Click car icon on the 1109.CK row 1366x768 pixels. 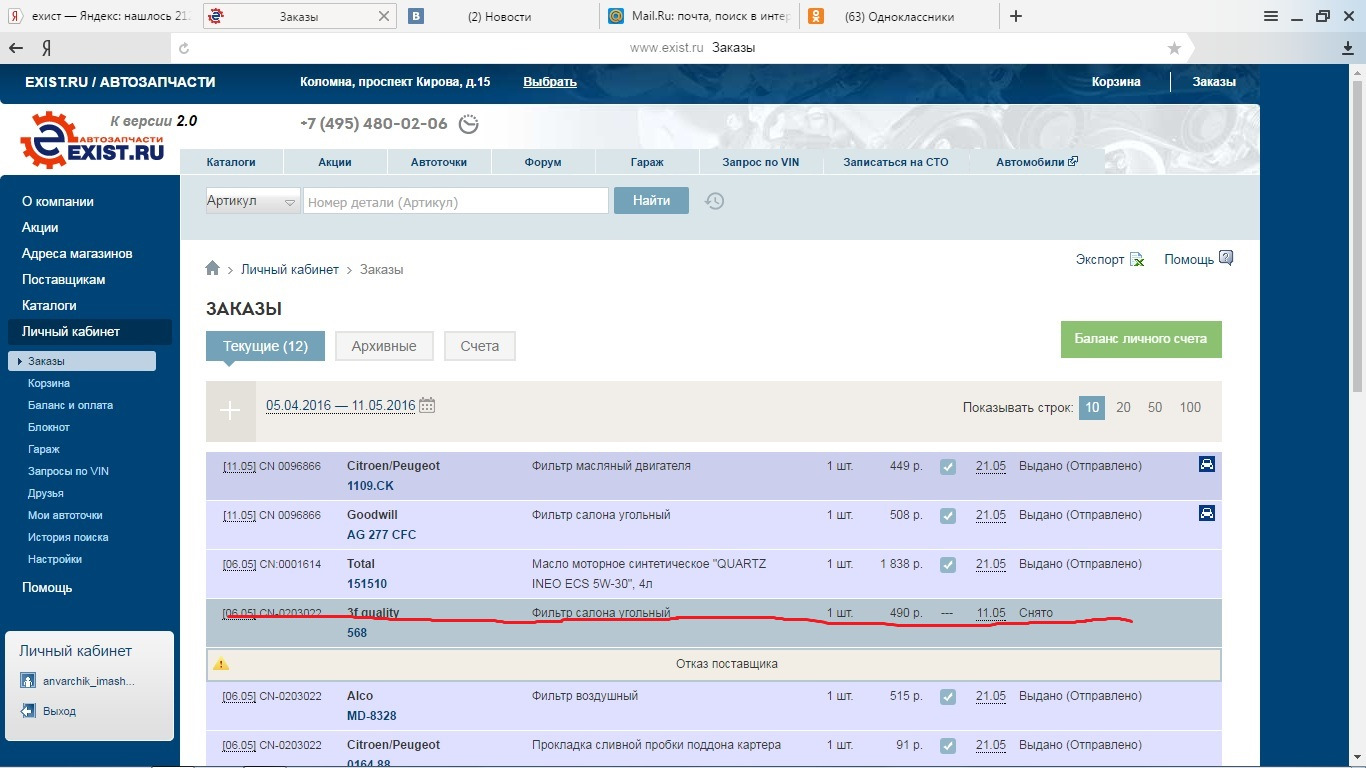[x=1207, y=464]
